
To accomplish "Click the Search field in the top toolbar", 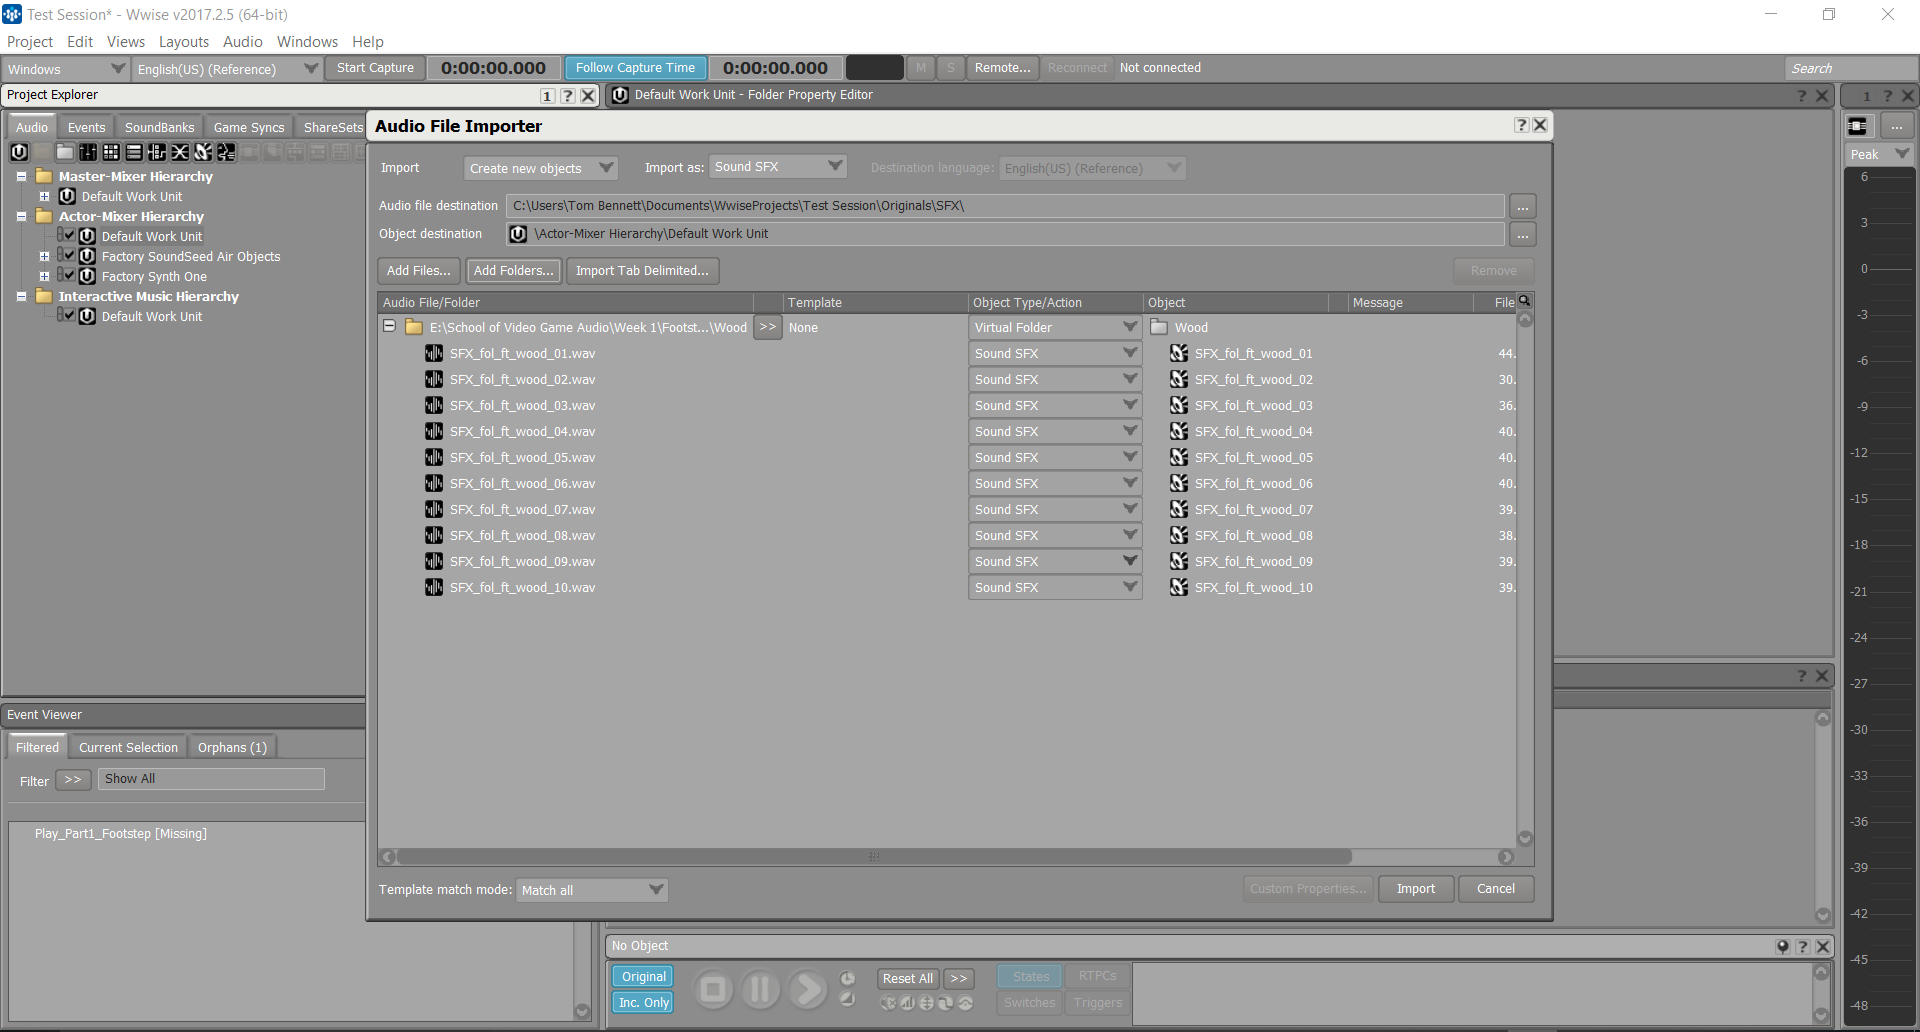I will pyautogui.click(x=1850, y=68).
